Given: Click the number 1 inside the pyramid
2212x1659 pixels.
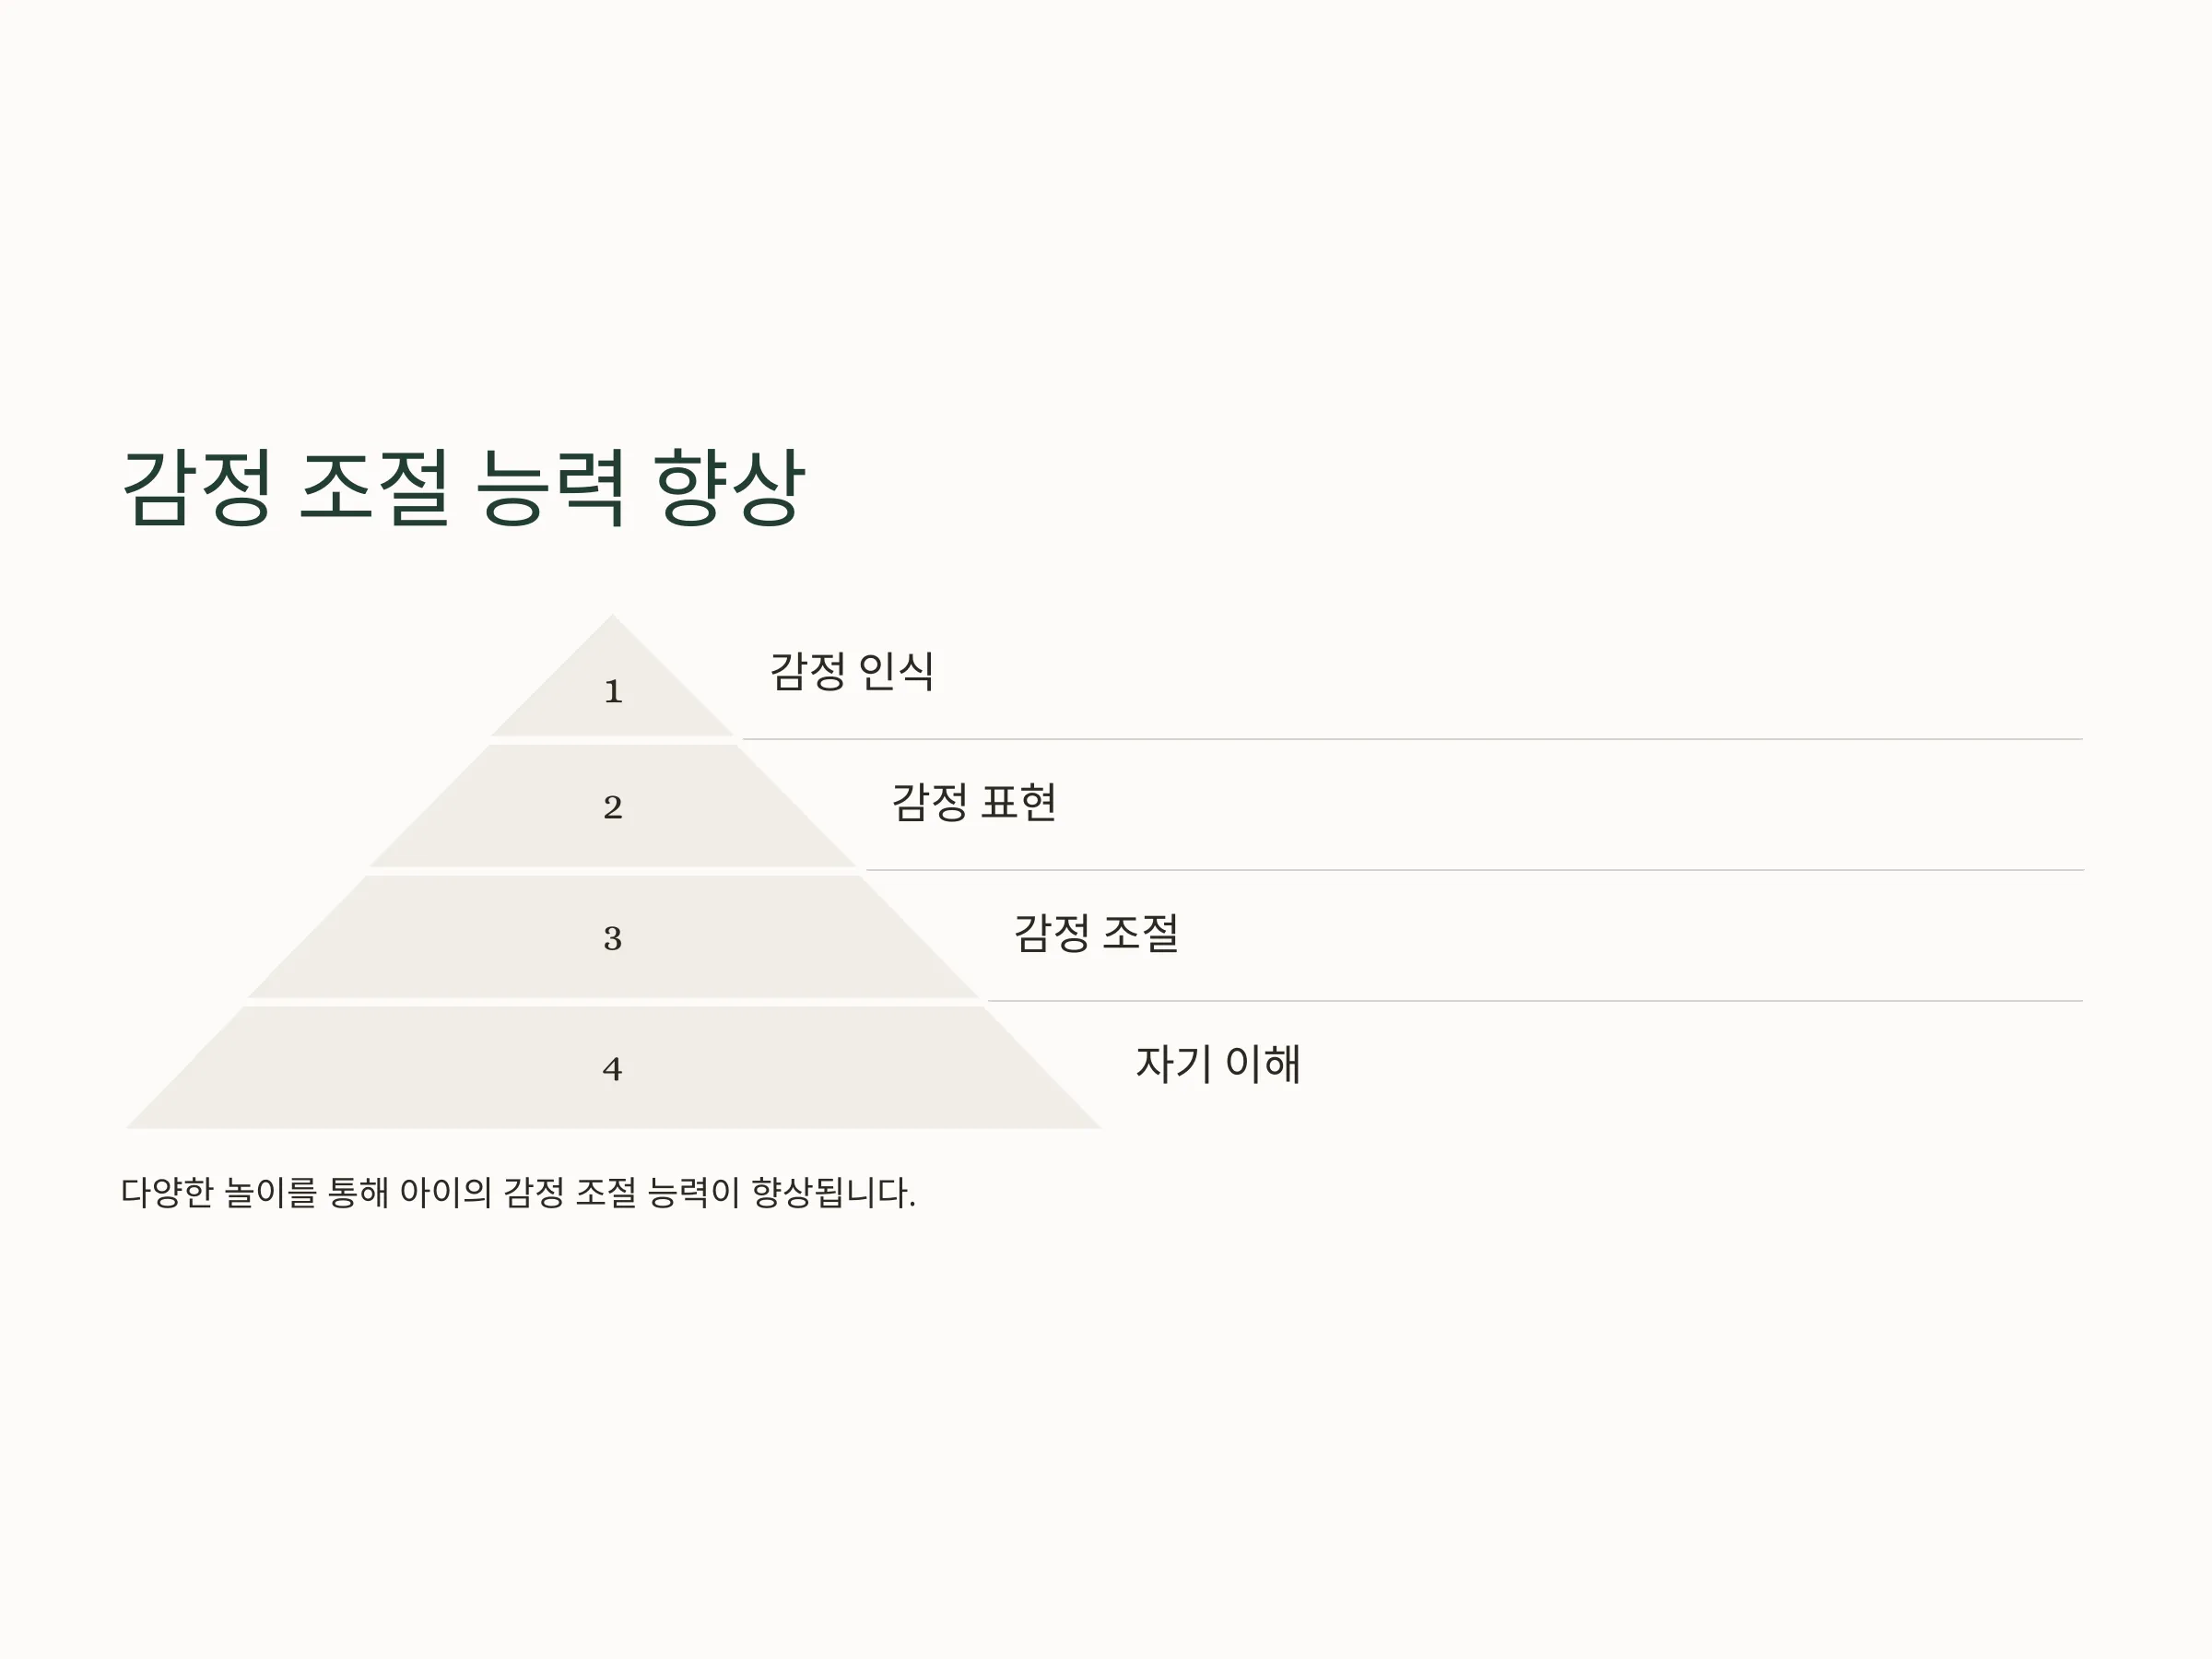Looking at the screenshot, I should point(613,691).
